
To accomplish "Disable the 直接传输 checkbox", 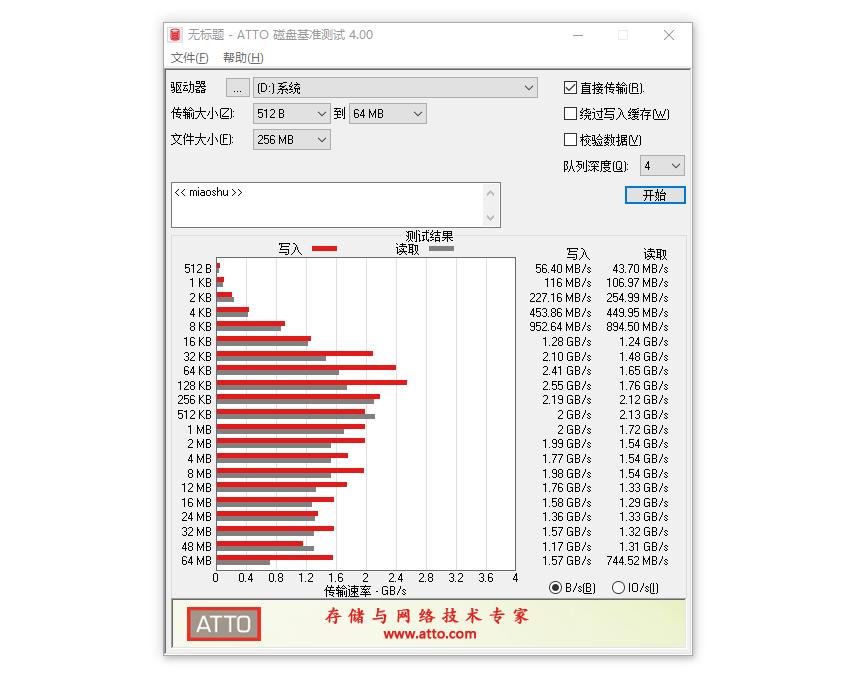I will point(569,87).
